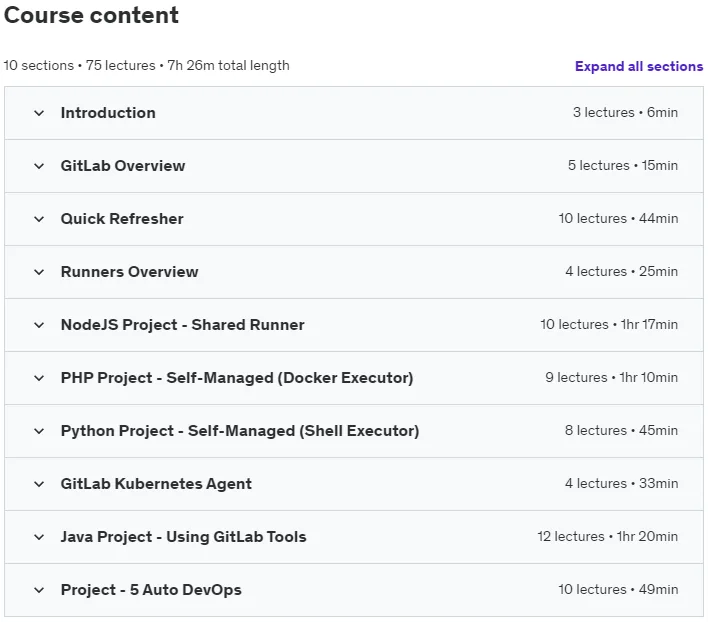Click the '4 lectures • 25min' text
708x622 pixels.
pyautogui.click(x=621, y=272)
